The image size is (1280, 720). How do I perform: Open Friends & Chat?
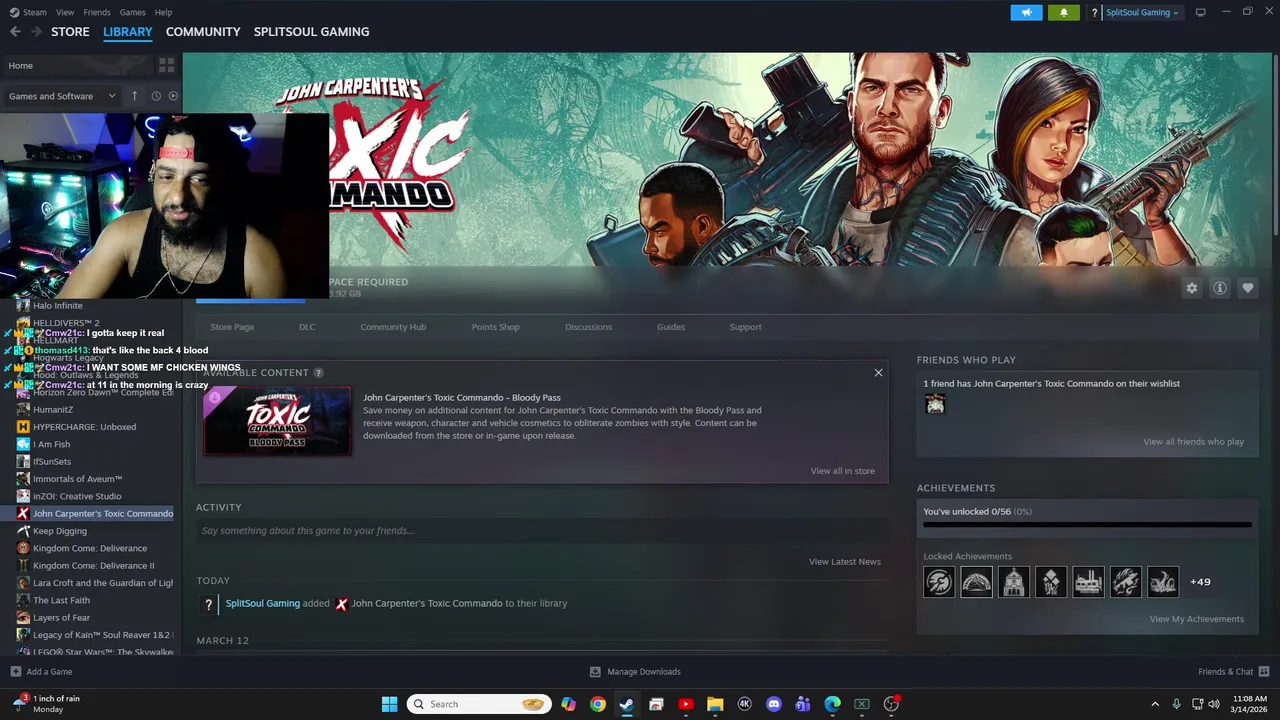point(1233,672)
